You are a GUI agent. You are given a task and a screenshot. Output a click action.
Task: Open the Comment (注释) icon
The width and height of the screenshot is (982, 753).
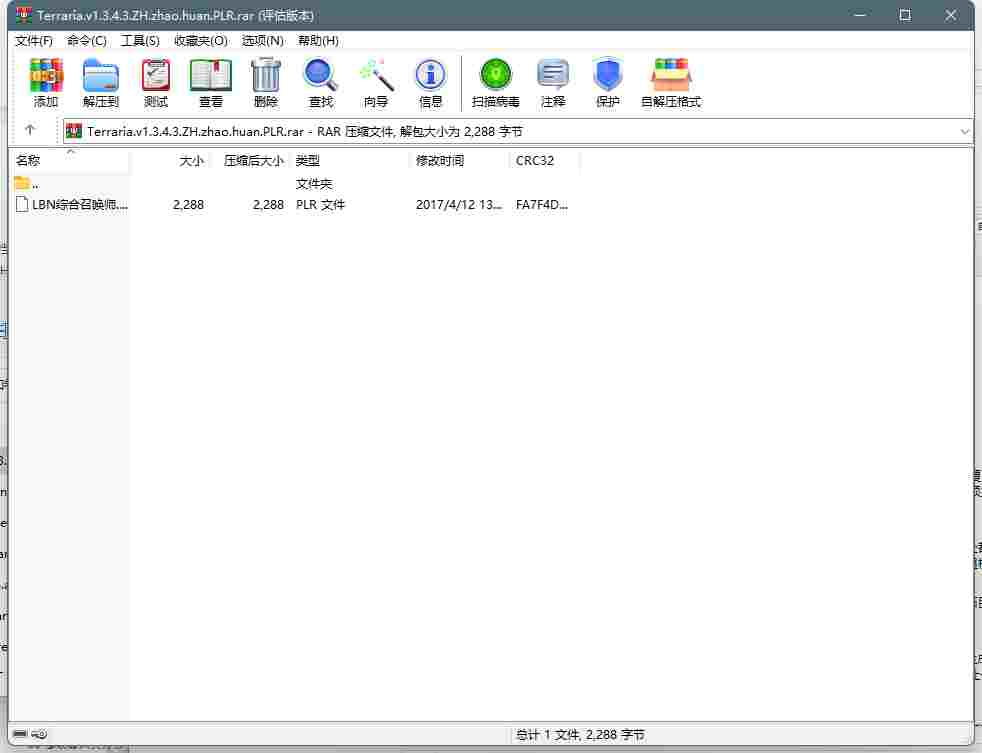(x=553, y=82)
